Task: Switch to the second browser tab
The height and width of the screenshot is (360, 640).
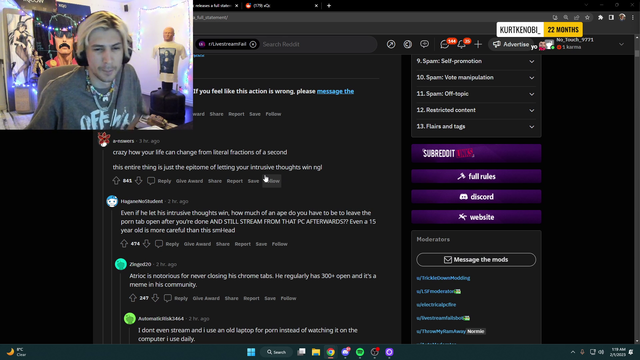Action: click(282, 6)
